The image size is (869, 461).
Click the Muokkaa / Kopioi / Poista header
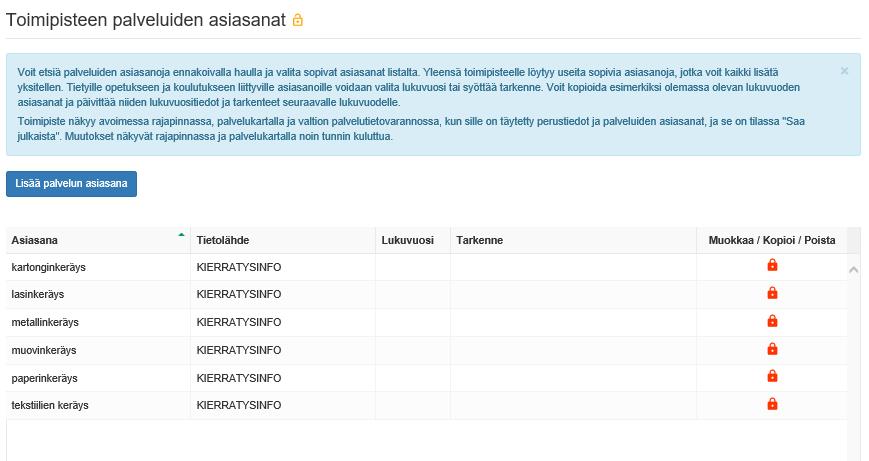pos(771,240)
